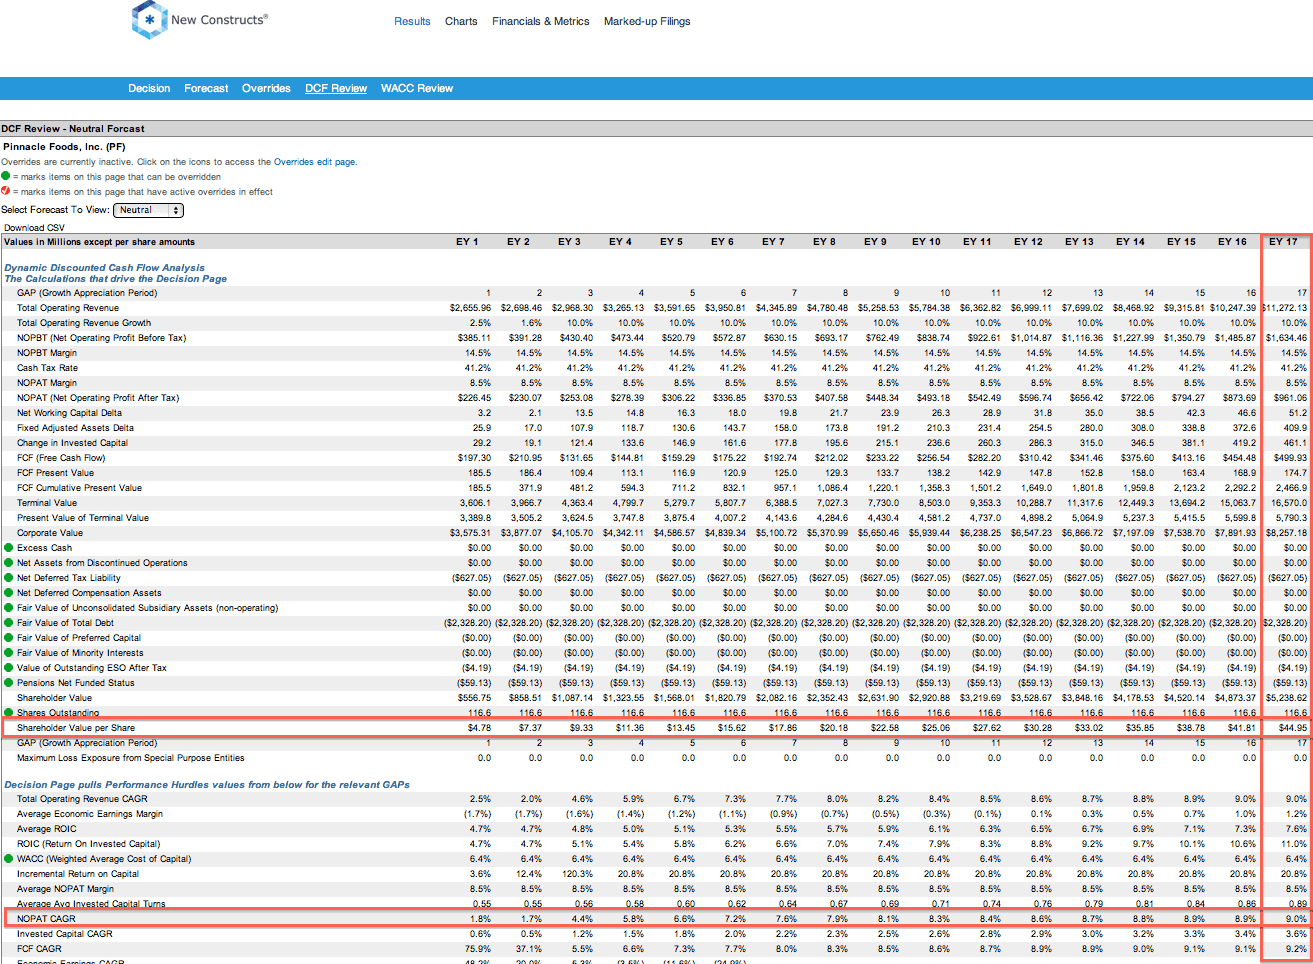Image resolution: width=1313 pixels, height=964 pixels.
Task: Click the Incremental Return on Capital value 120.3%
Action: pos(577,874)
